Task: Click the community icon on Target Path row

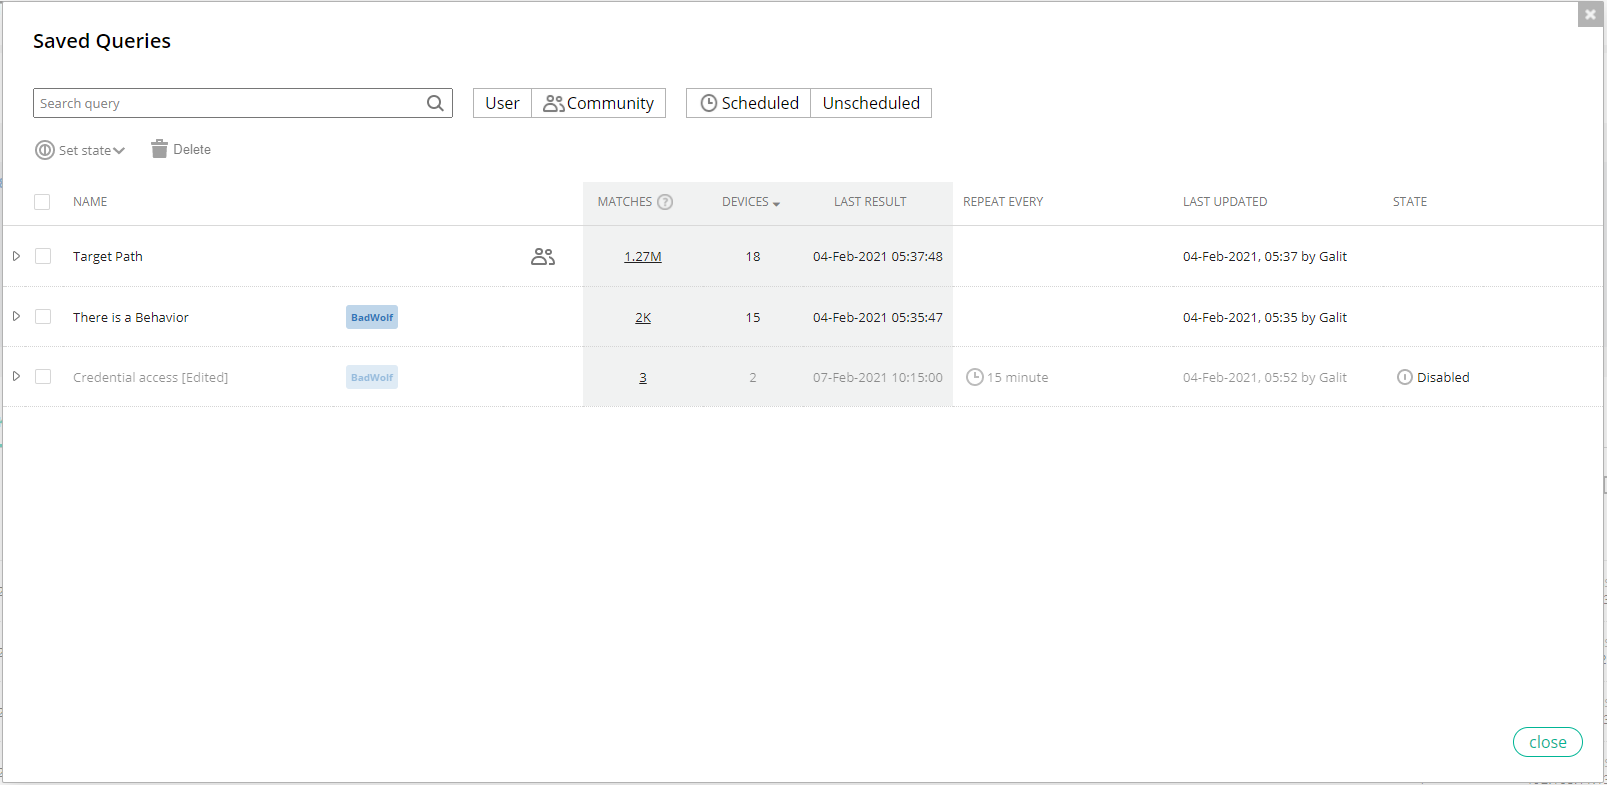Action: (543, 257)
